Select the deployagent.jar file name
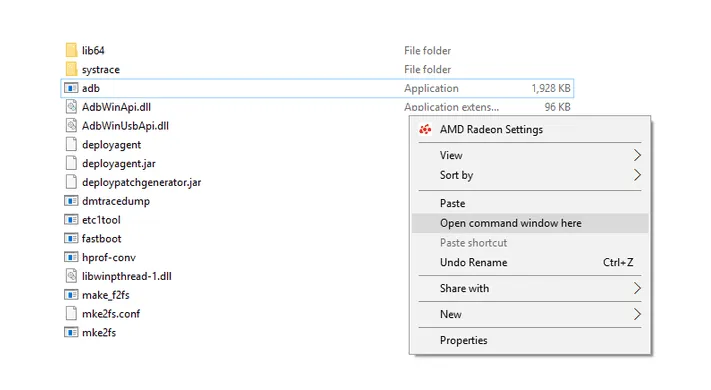The width and height of the screenshot is (711, 390). (x=119, y=164)
